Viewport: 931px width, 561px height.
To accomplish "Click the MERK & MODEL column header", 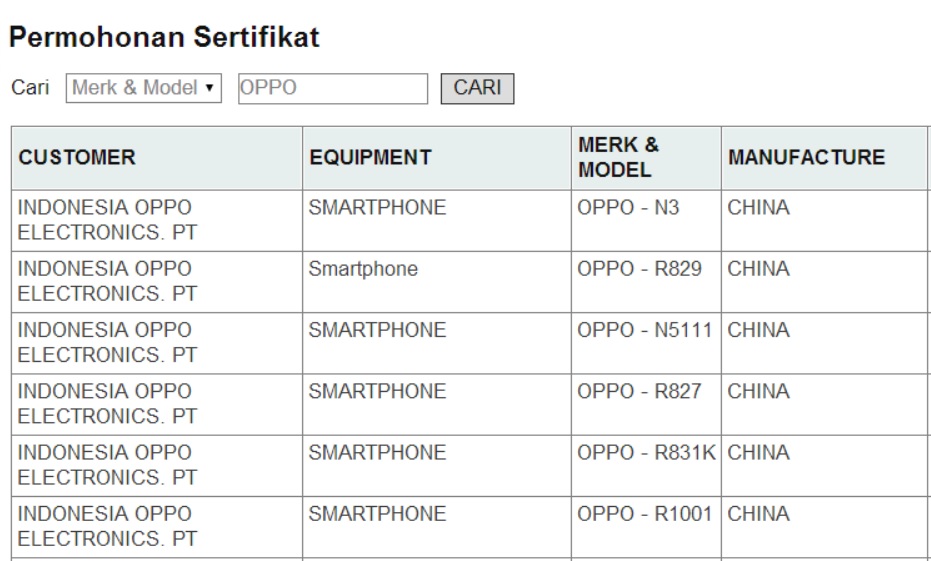I will click(x=647, y=158).
